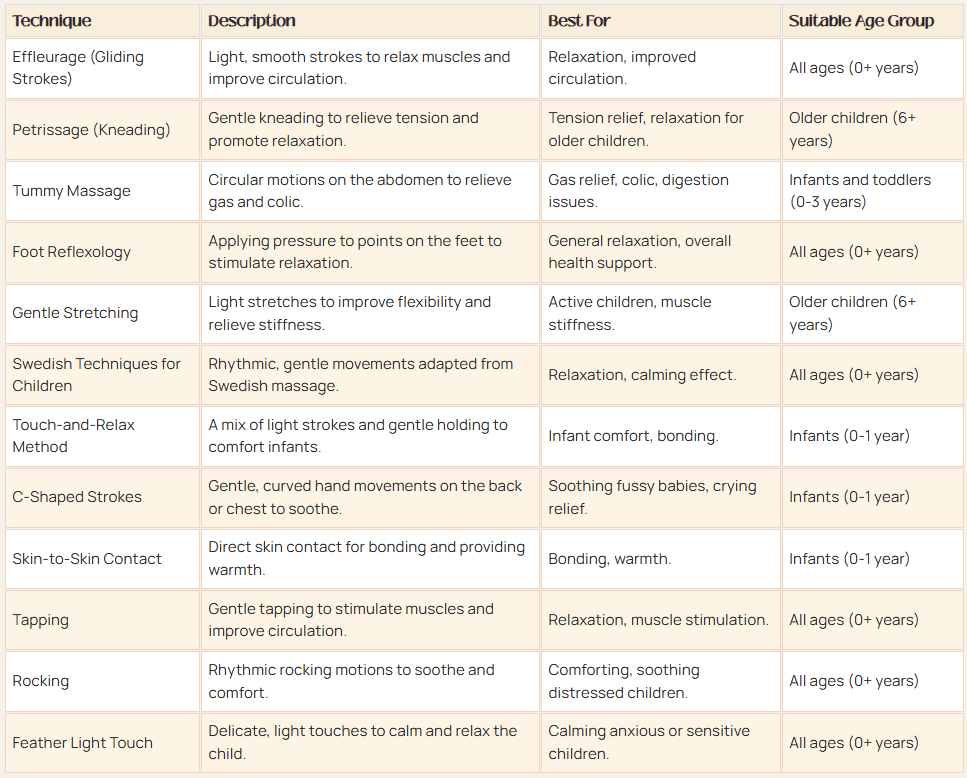
Task: Click the Foot Reflexology technique cell
Action: tap(71, 252)
